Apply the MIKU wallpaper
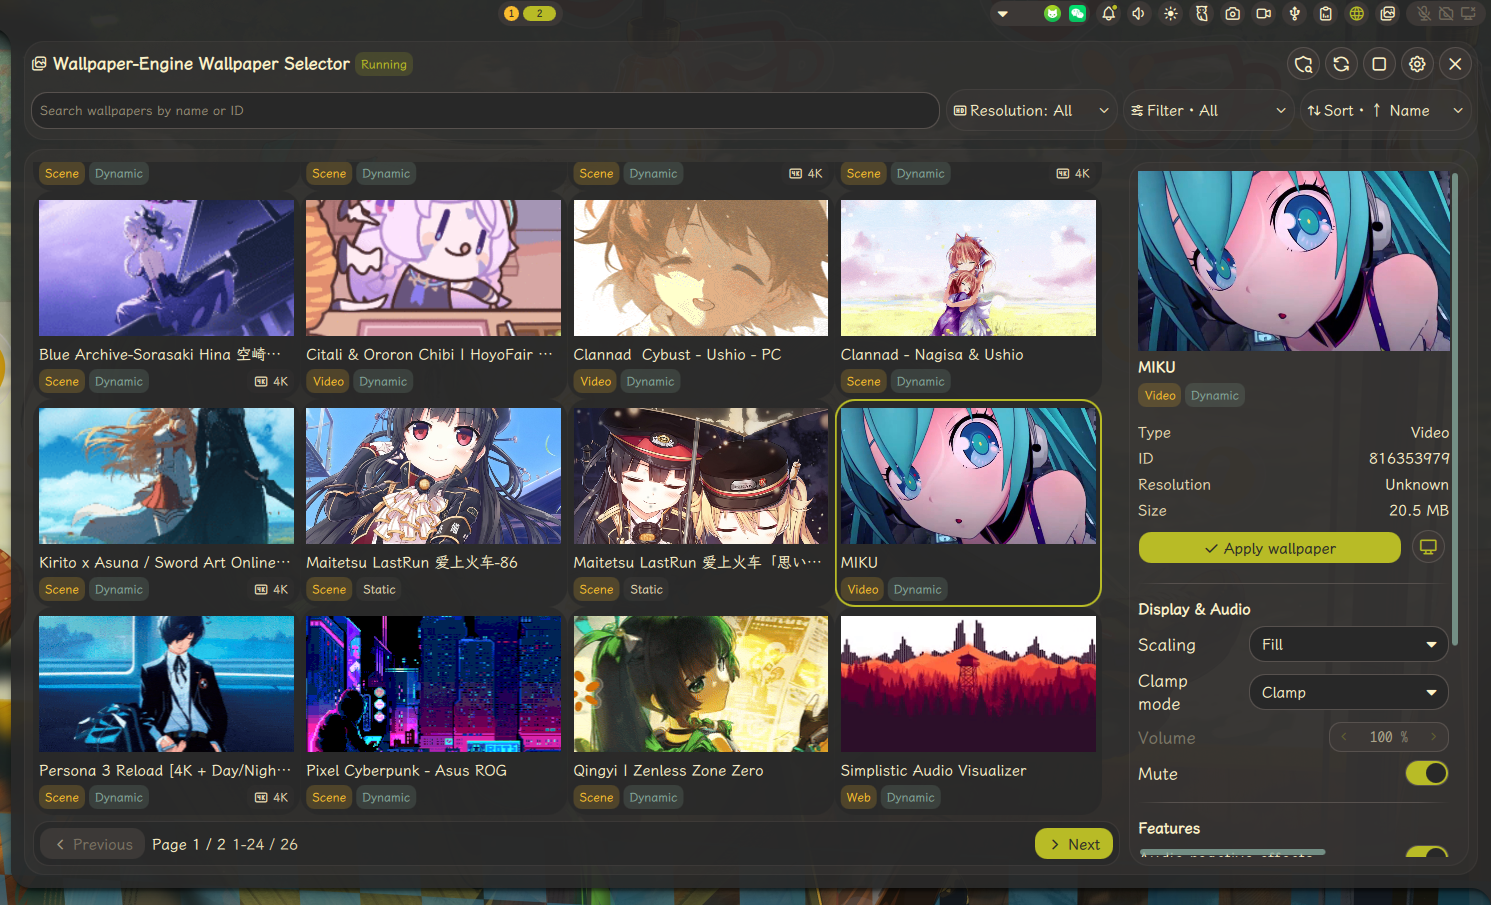1491x905 pixels. click(x=1269, y=547)
